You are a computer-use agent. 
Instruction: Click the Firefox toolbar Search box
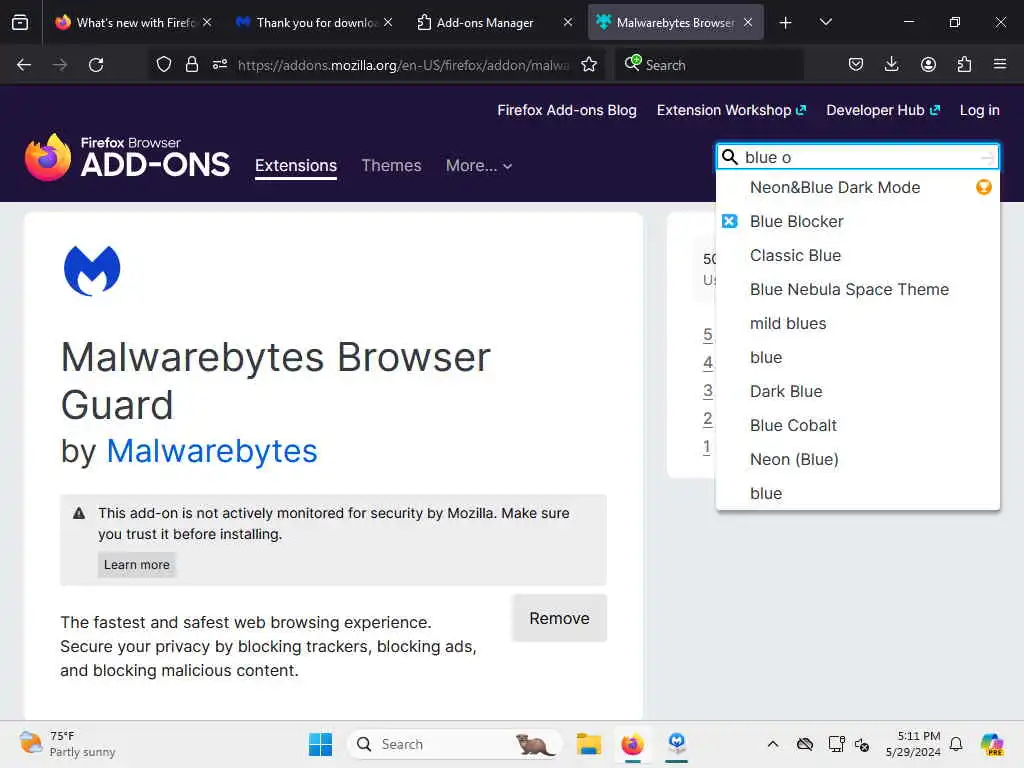tap(709, 65)
